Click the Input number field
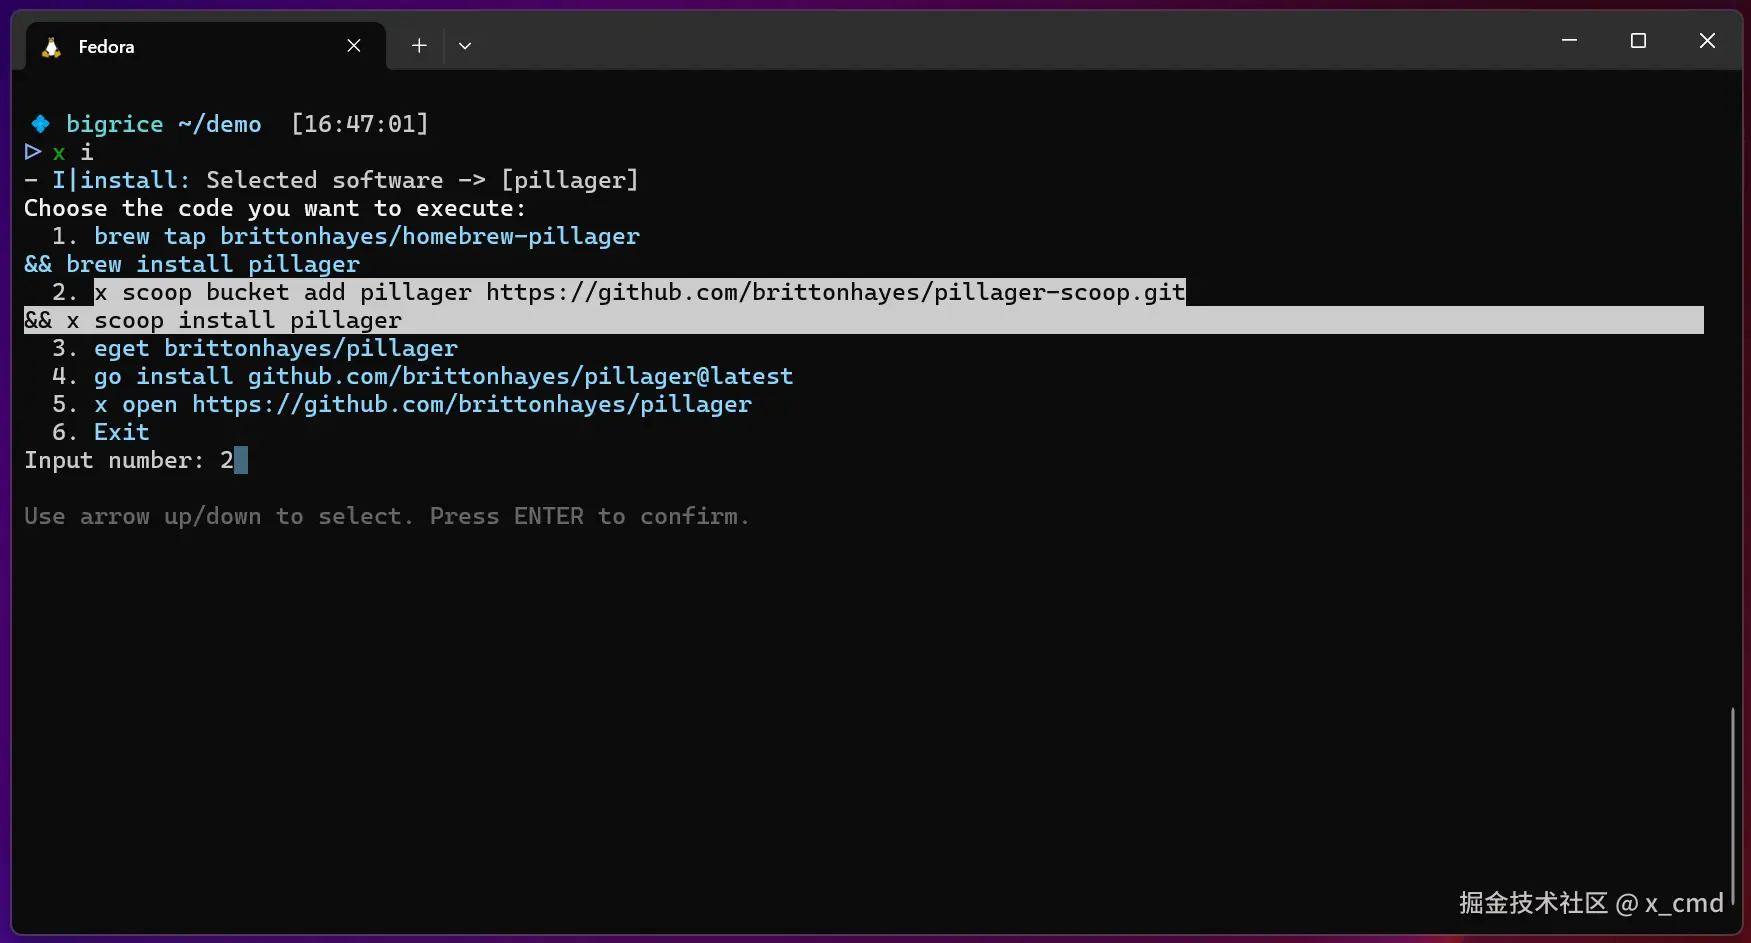 tap(136, 460)
